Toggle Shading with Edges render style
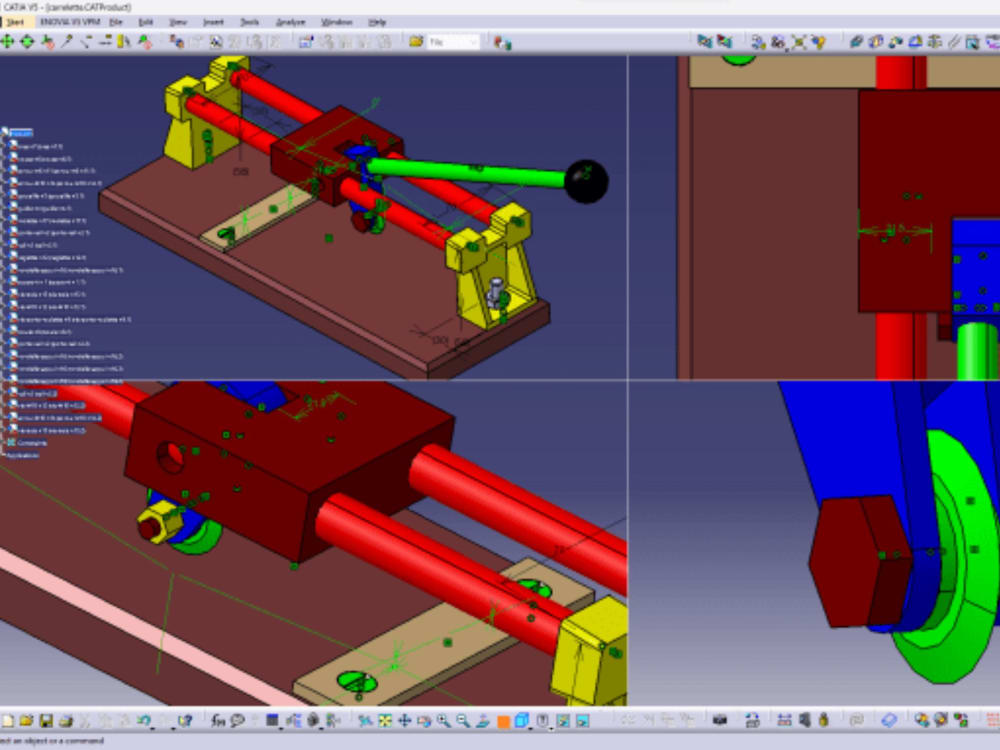1000x750 pixels. coord(520,719)
